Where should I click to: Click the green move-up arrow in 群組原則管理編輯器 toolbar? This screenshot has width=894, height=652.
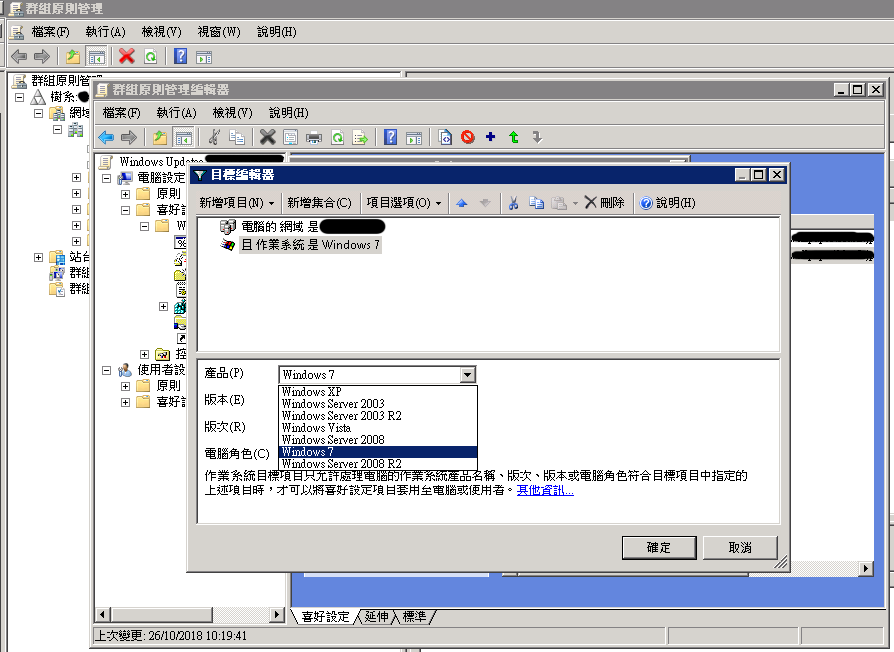pos(514,137)
